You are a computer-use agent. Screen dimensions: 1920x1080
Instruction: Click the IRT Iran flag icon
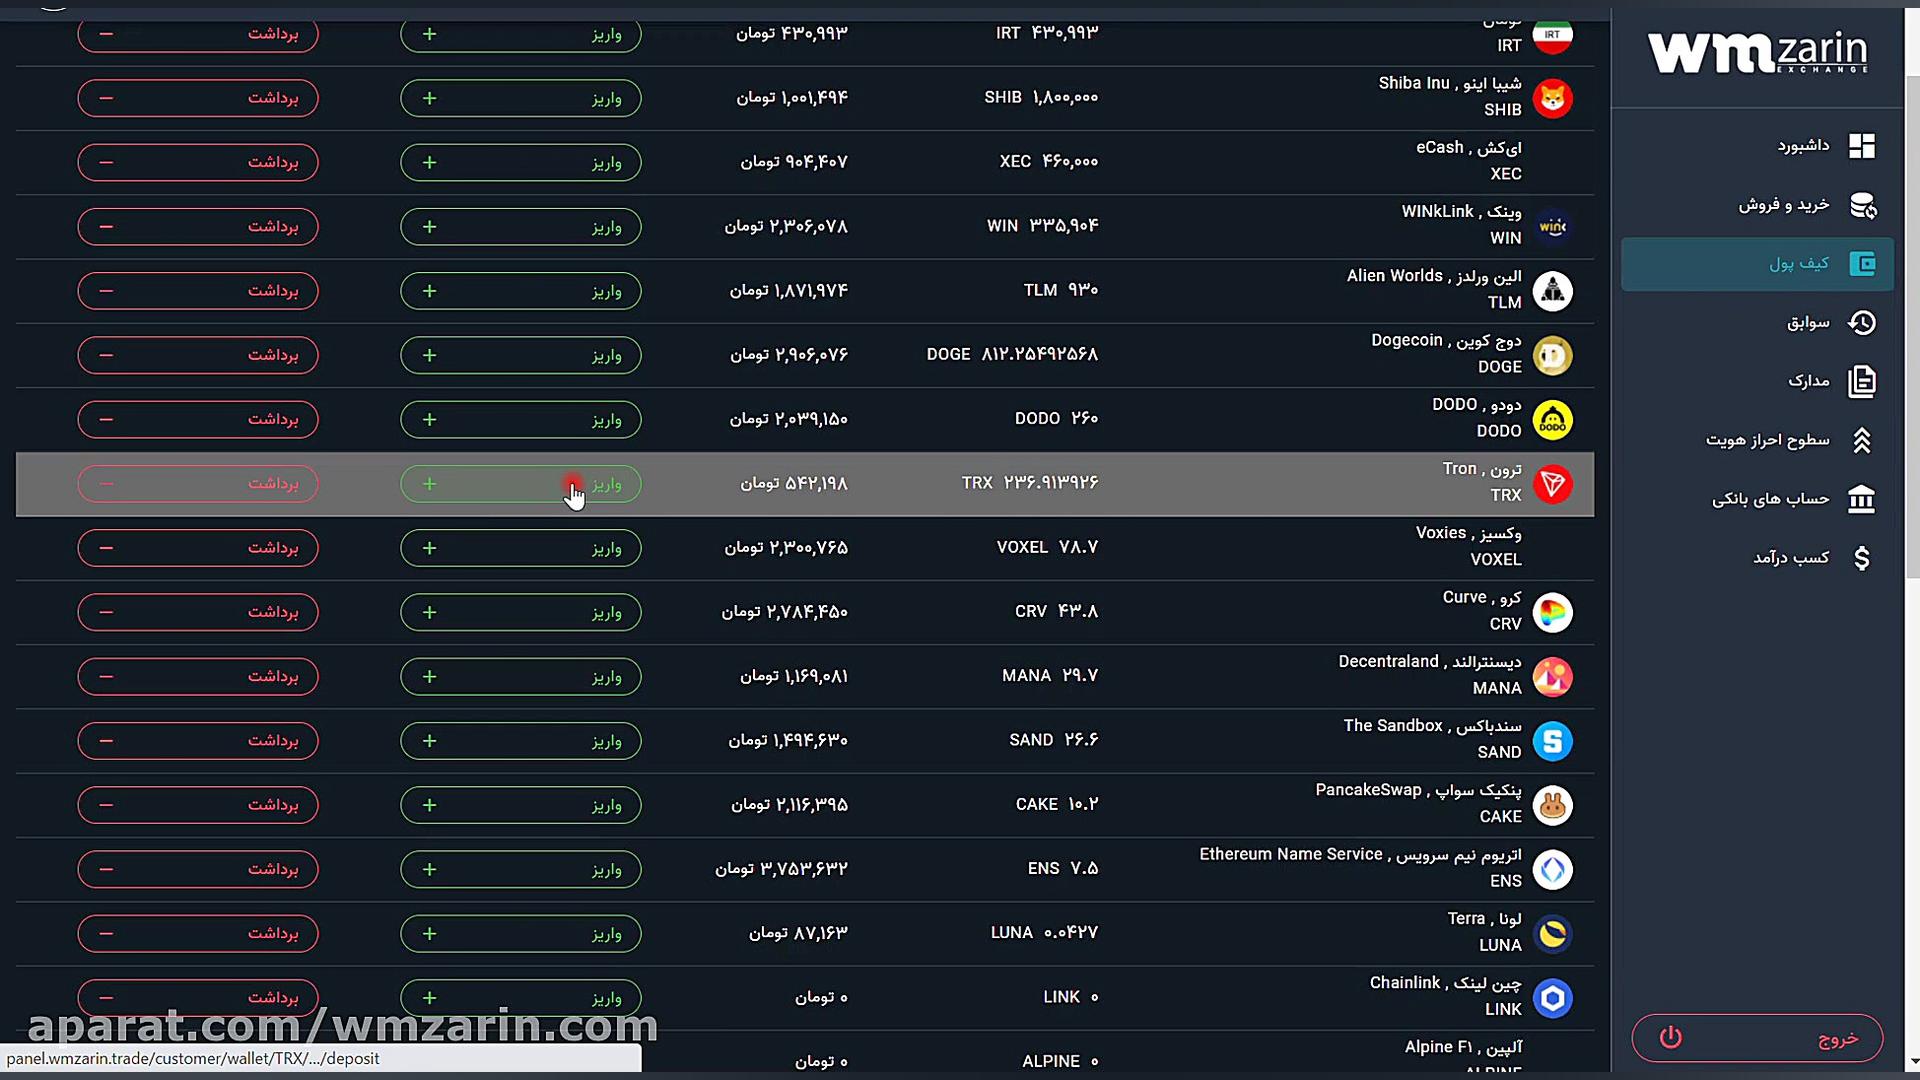[x=1552, y=35]
